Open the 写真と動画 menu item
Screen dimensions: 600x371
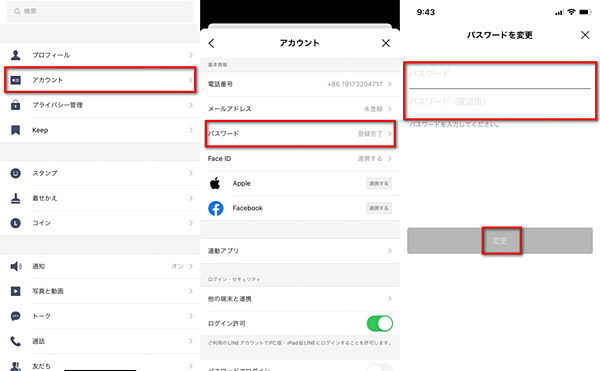coord(100,291)
